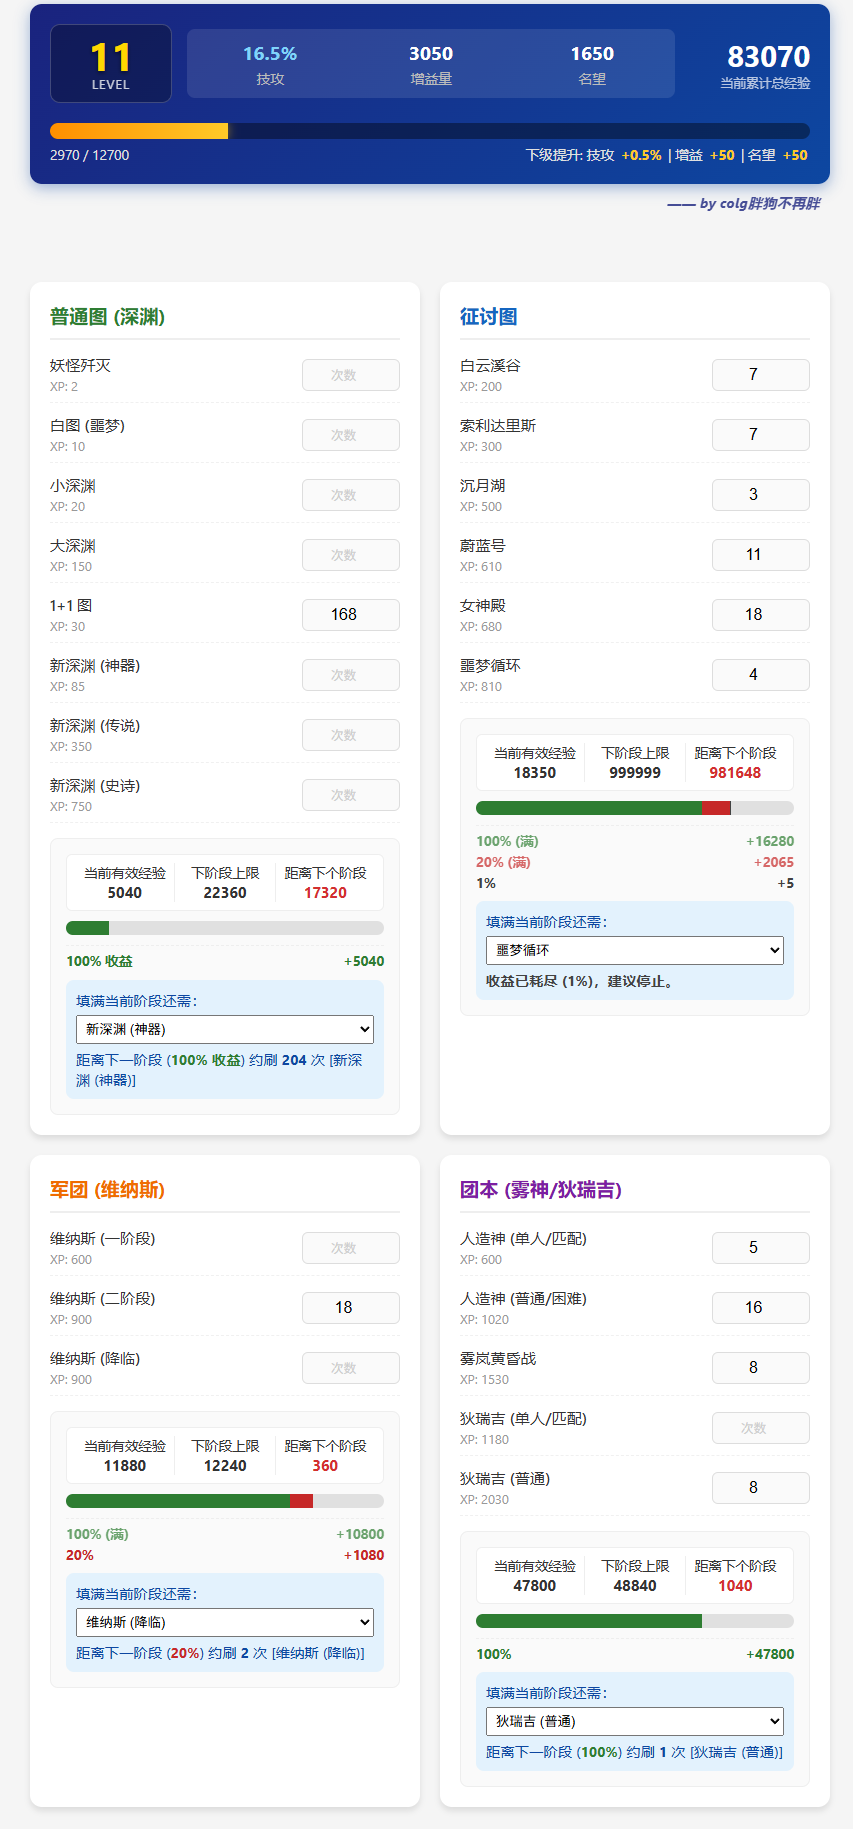Click the empty 狄瑞吉 (单人/匹配) count input

pos(760,1428)
